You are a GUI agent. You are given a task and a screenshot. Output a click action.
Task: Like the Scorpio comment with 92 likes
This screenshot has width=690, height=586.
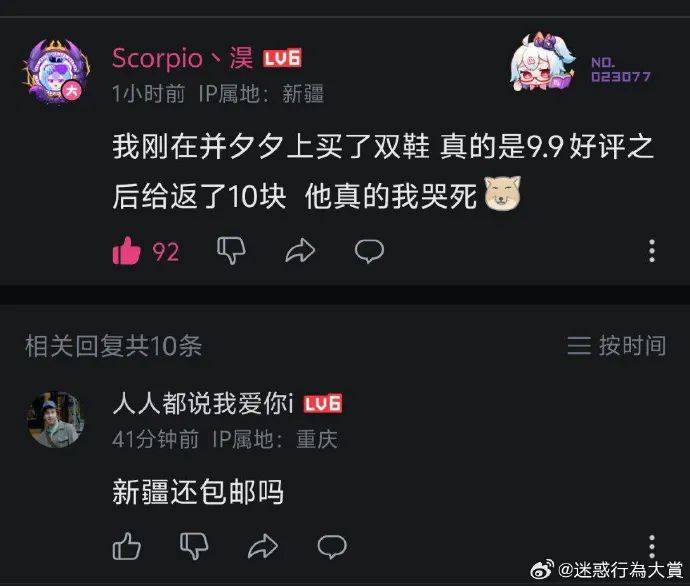[x=127, y=251]
